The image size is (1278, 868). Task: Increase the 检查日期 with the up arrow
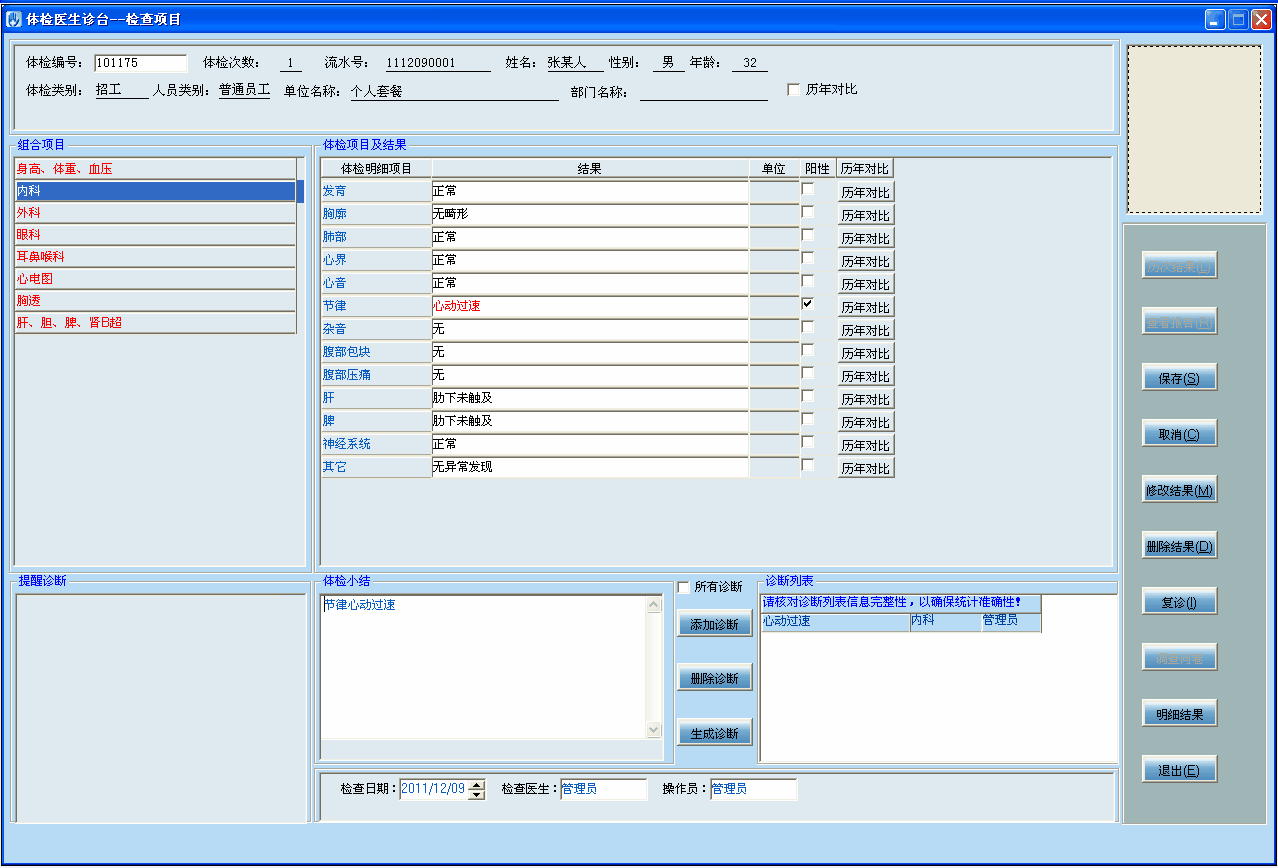point(476,784)
